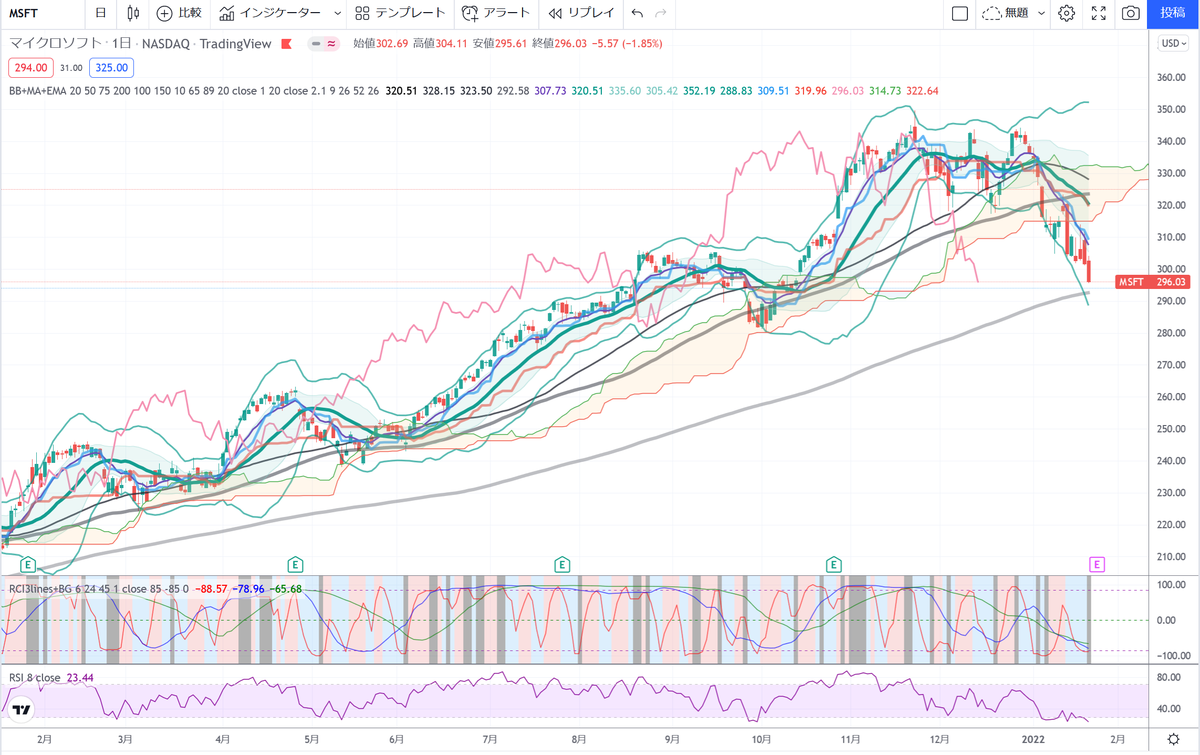
Task: Change the 日 time interval
Action: [x=100, y=13]
